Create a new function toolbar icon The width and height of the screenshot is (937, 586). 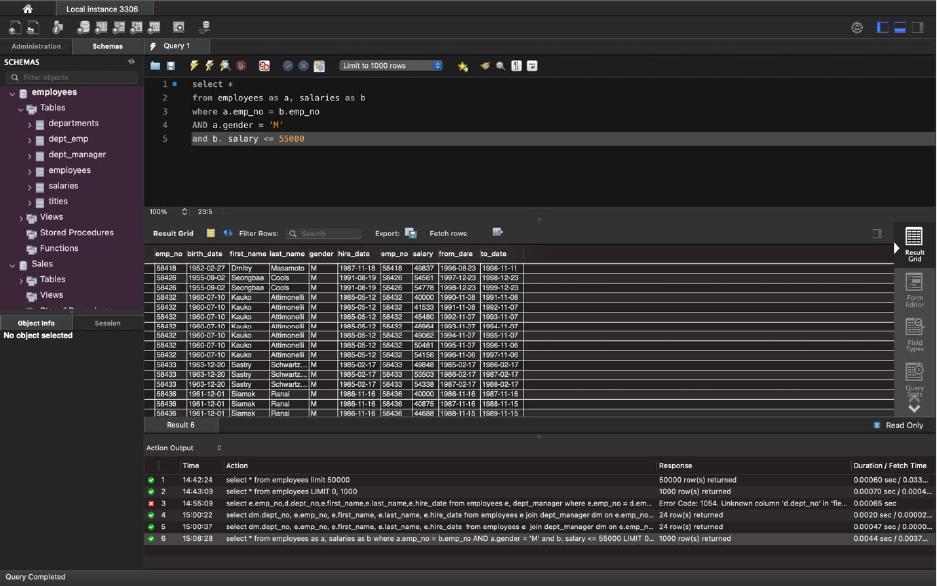pyautogui.click(x=154, y=27)
